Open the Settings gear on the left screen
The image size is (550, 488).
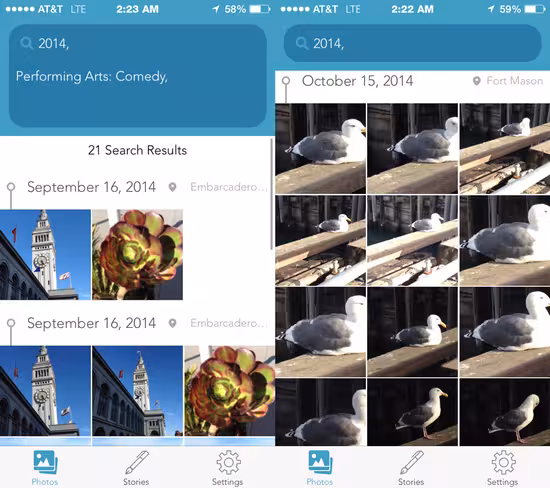228,468
